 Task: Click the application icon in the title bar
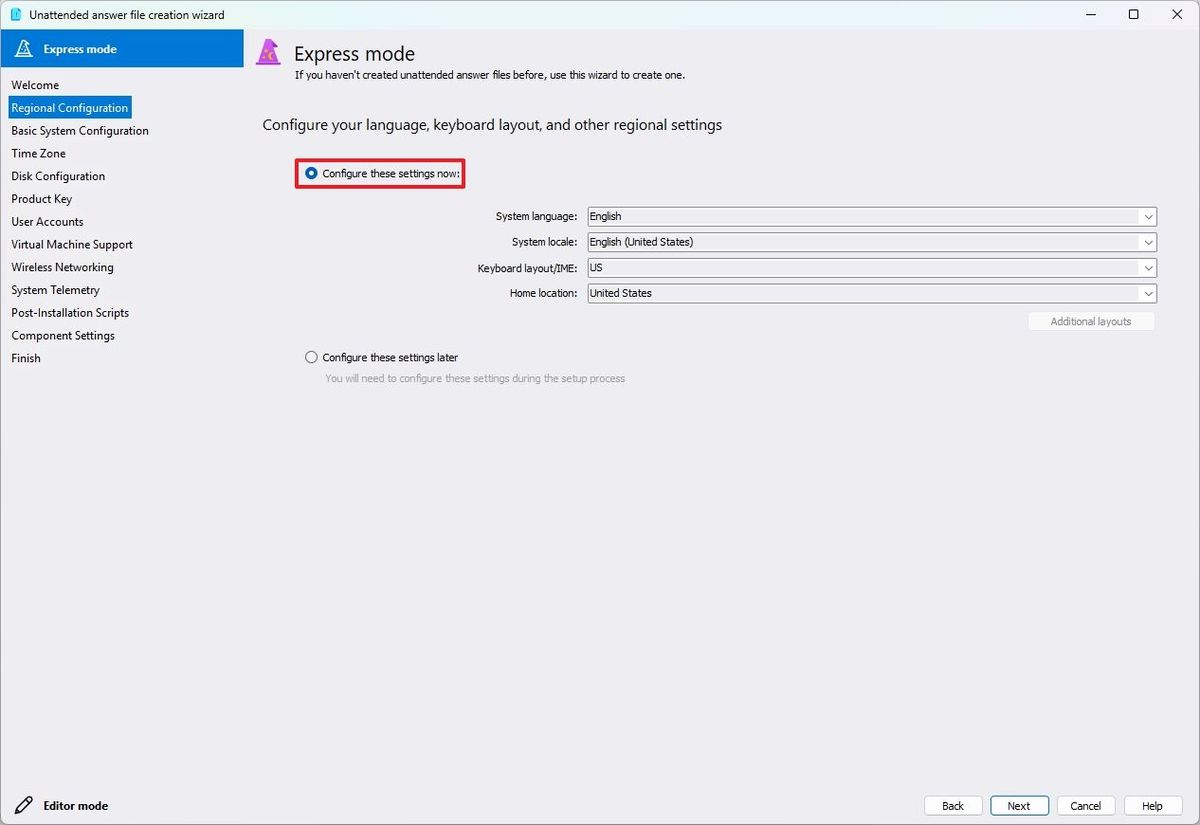14,14
